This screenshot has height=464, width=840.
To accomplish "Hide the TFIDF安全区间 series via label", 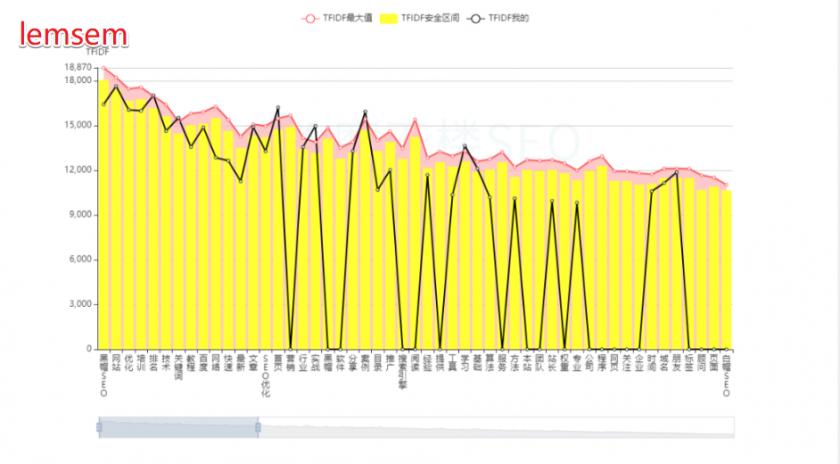I will (x=429, y=18).
